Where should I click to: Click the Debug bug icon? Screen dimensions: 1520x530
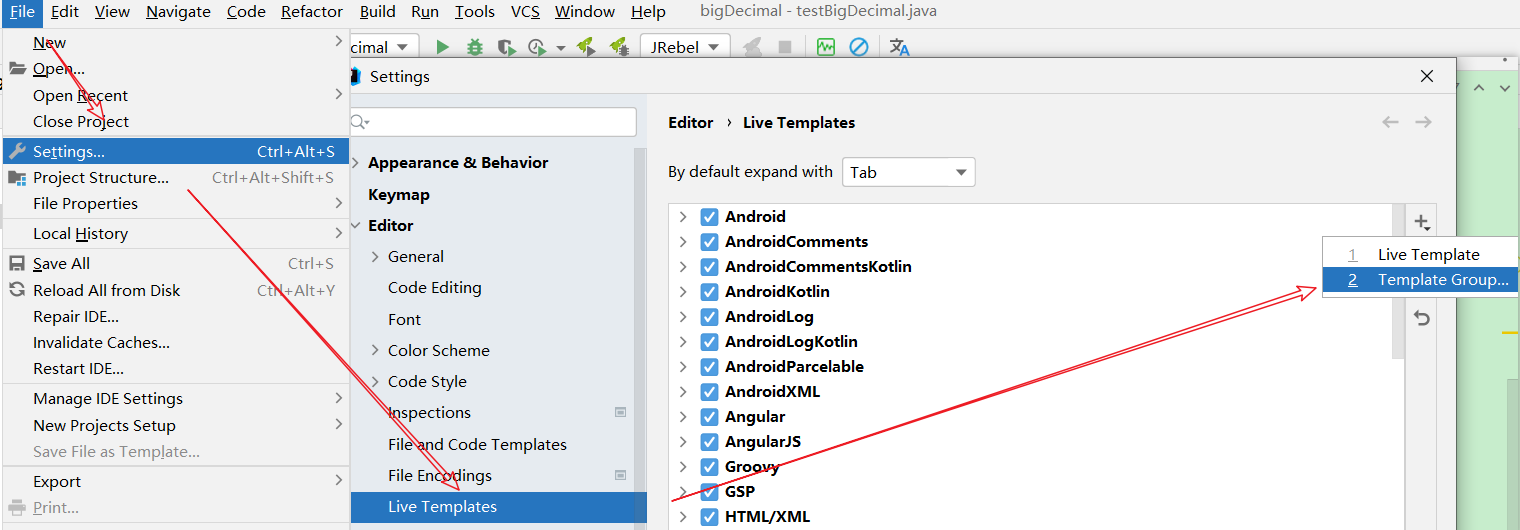[475, 47]
